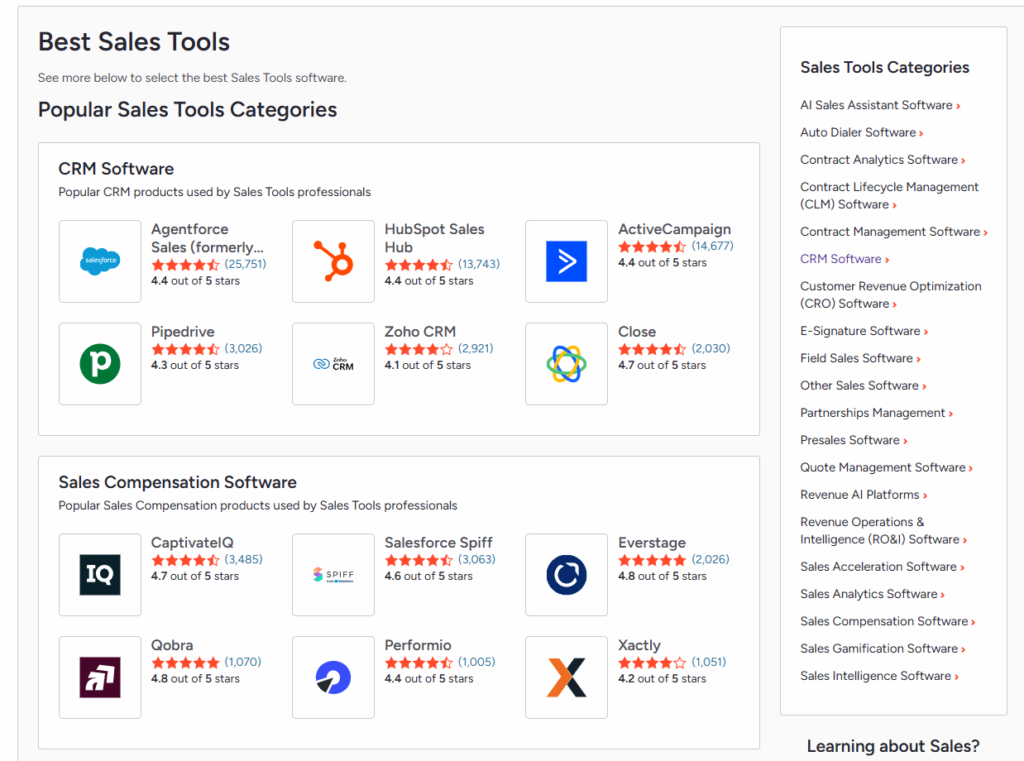1024x761 pixels.
Task: View Close's 2,030 reviews count
Action: [711, 349]
